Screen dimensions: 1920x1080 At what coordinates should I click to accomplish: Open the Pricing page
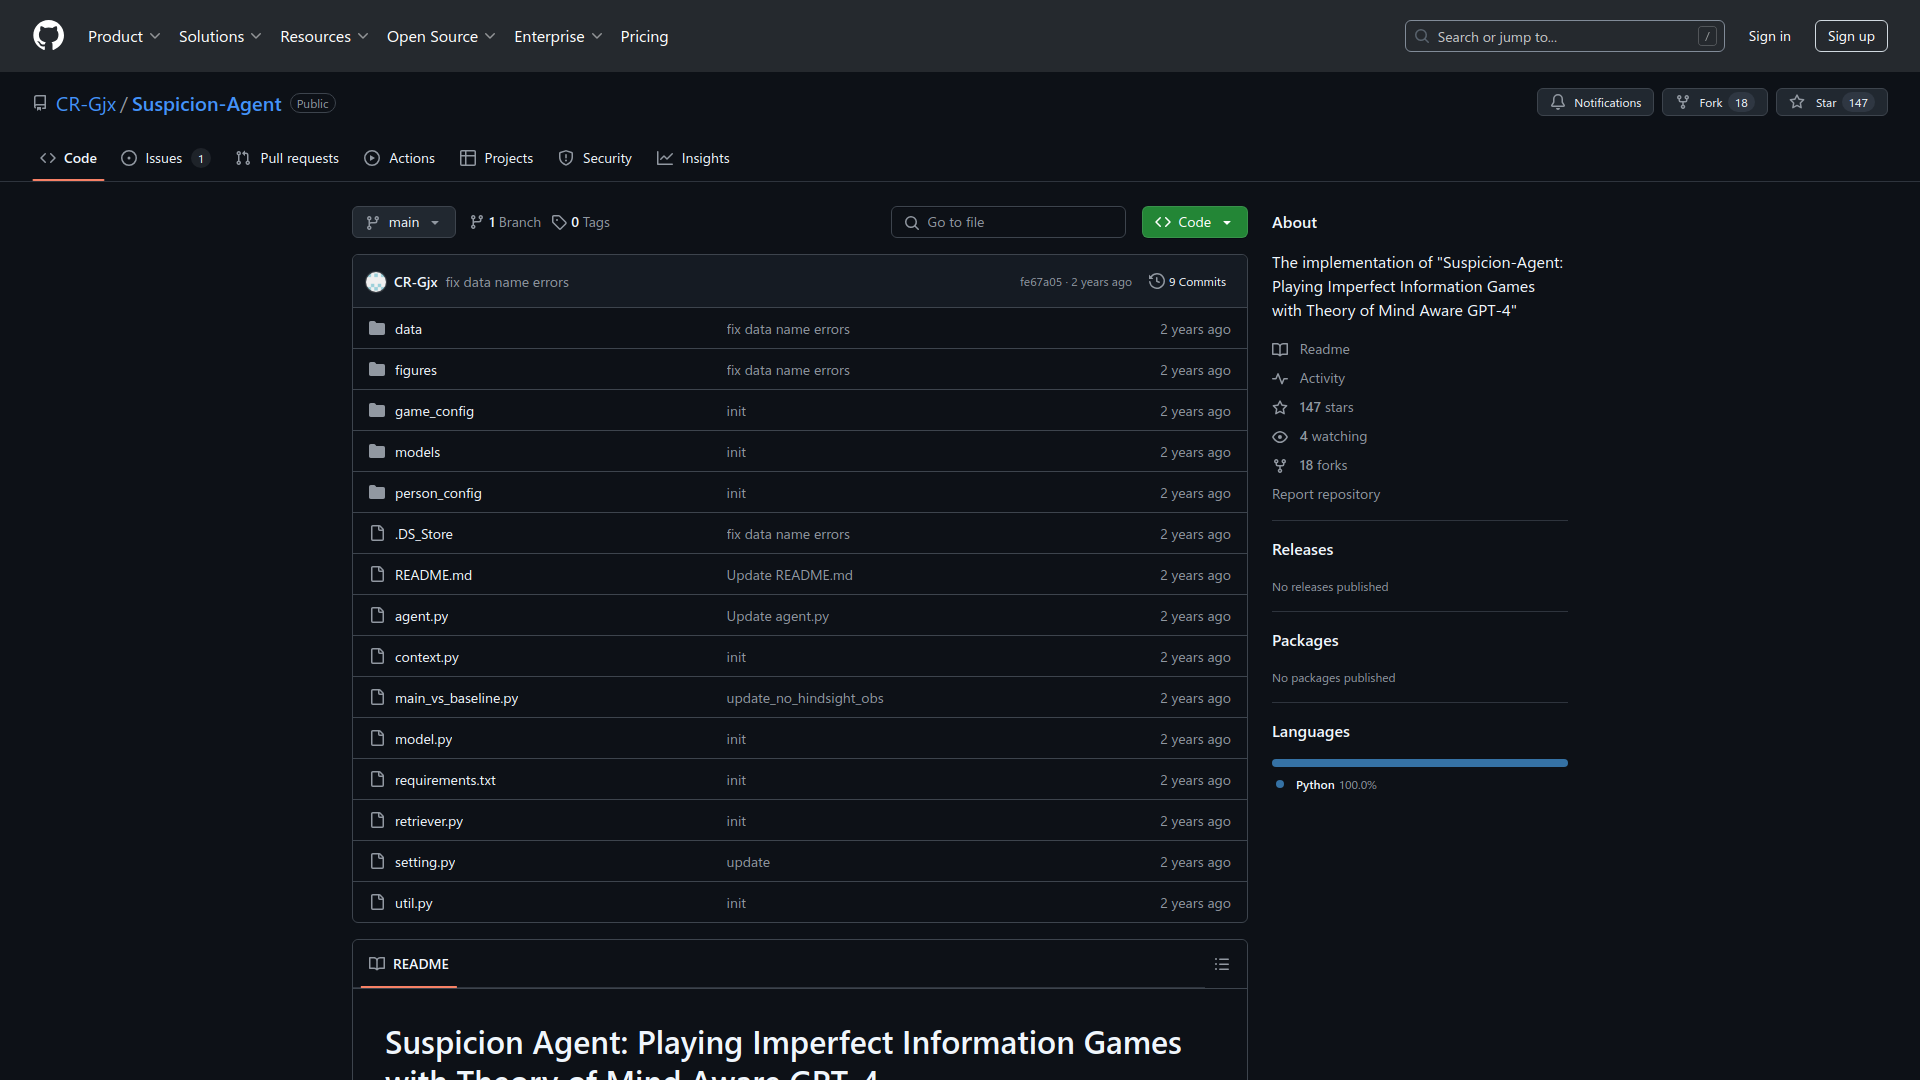click(x=644, y=36)
